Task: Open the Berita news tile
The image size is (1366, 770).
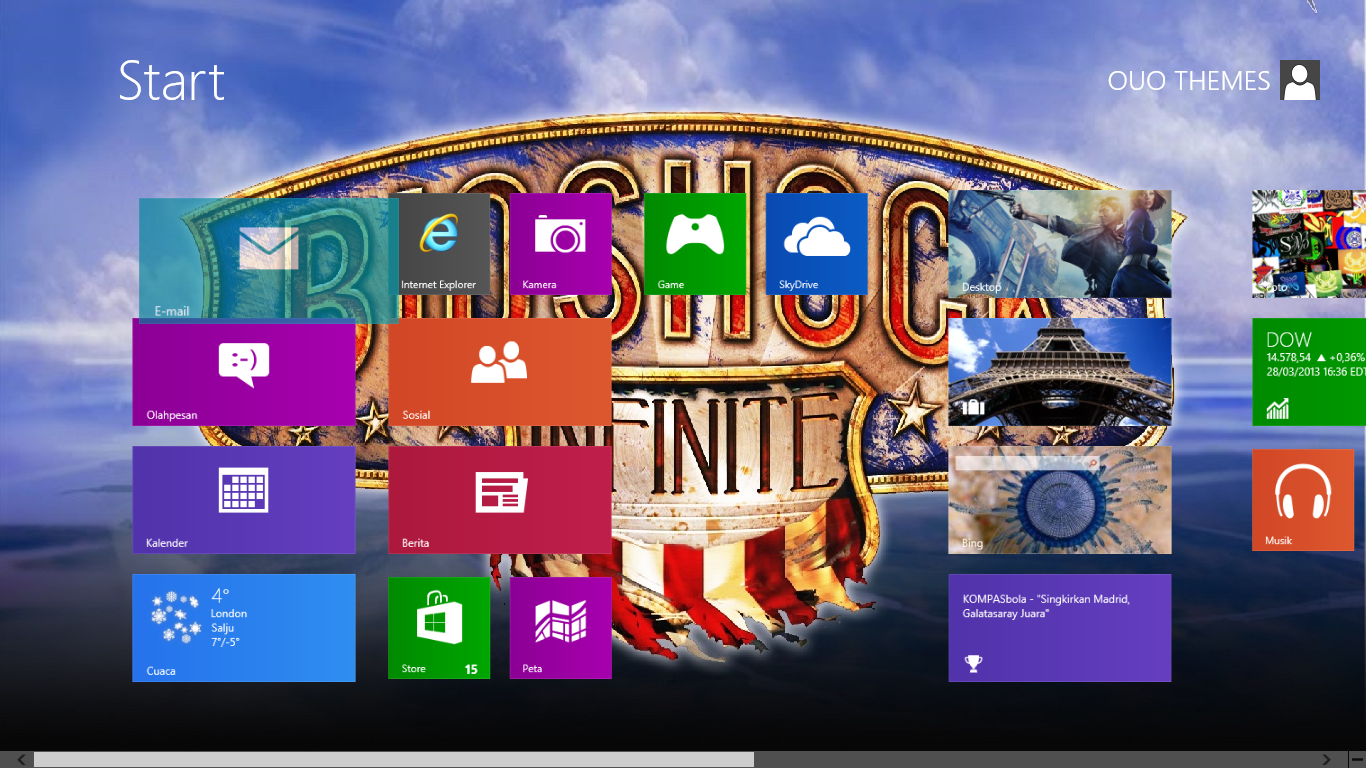Action: pos(500,500)
